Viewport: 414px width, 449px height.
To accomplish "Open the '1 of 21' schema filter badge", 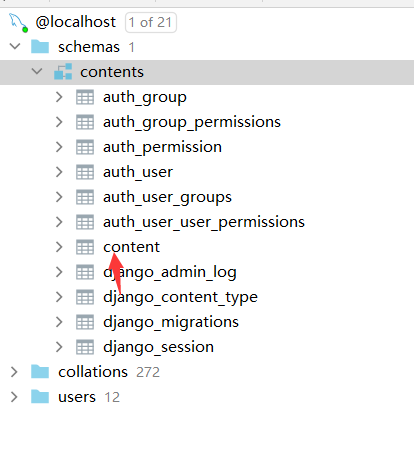I will [151, 23].
